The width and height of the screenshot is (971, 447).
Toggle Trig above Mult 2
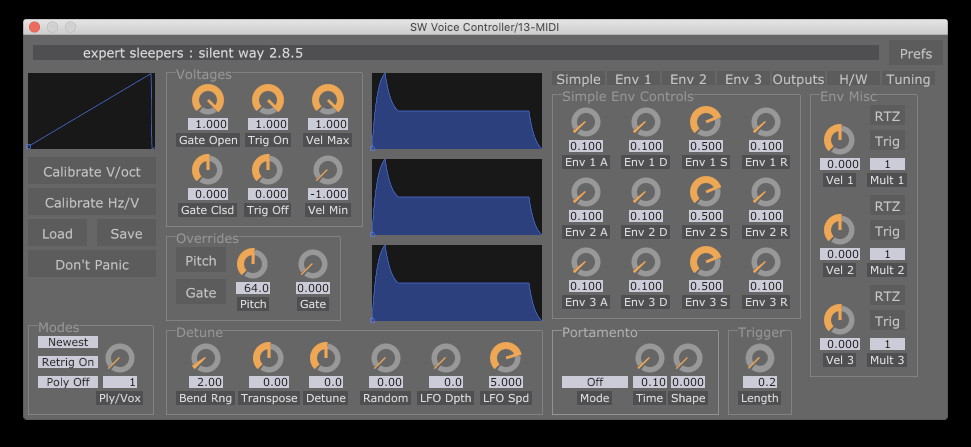[887, 231]
